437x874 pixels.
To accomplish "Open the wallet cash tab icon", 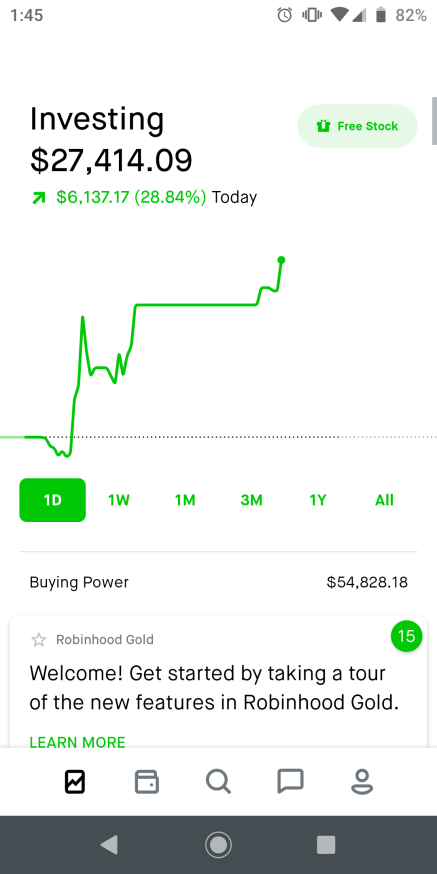I will [x=147, y=781].
